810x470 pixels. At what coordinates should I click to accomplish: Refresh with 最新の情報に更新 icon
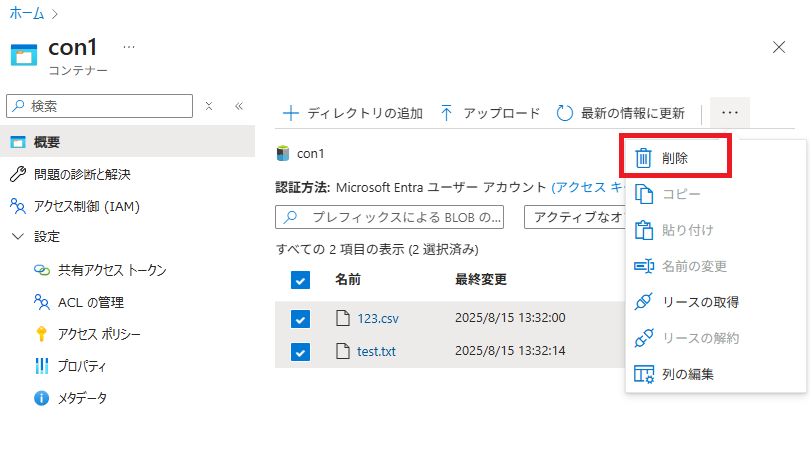(x=564, y=113)
